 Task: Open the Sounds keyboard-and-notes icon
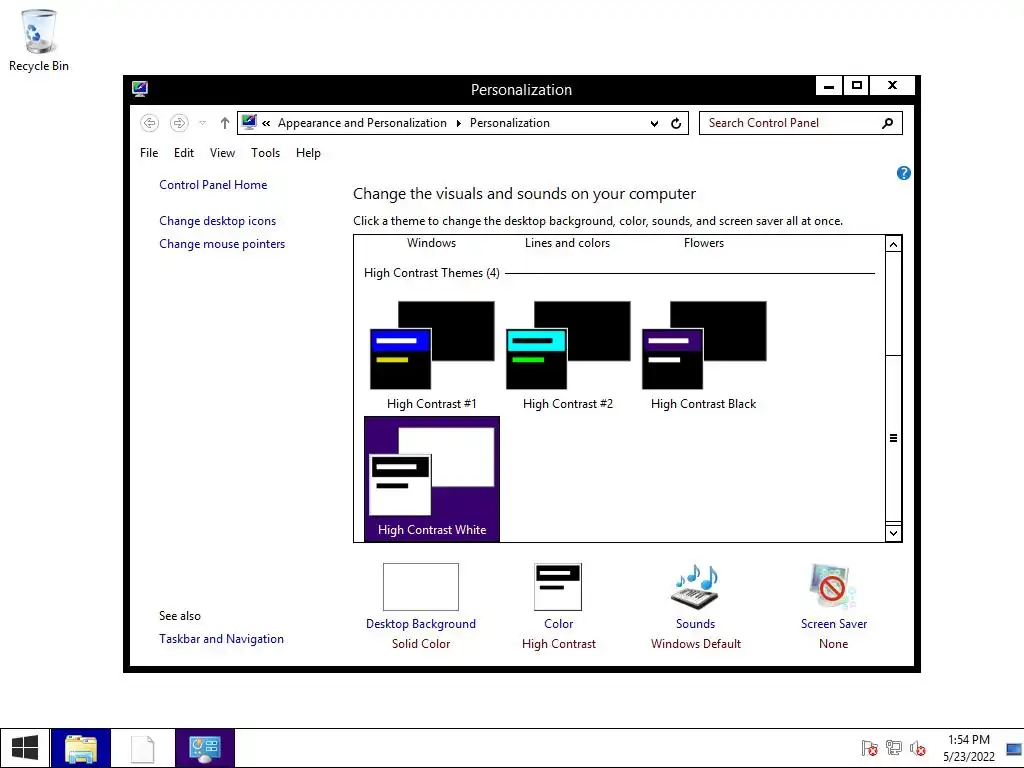click(696, 586)
